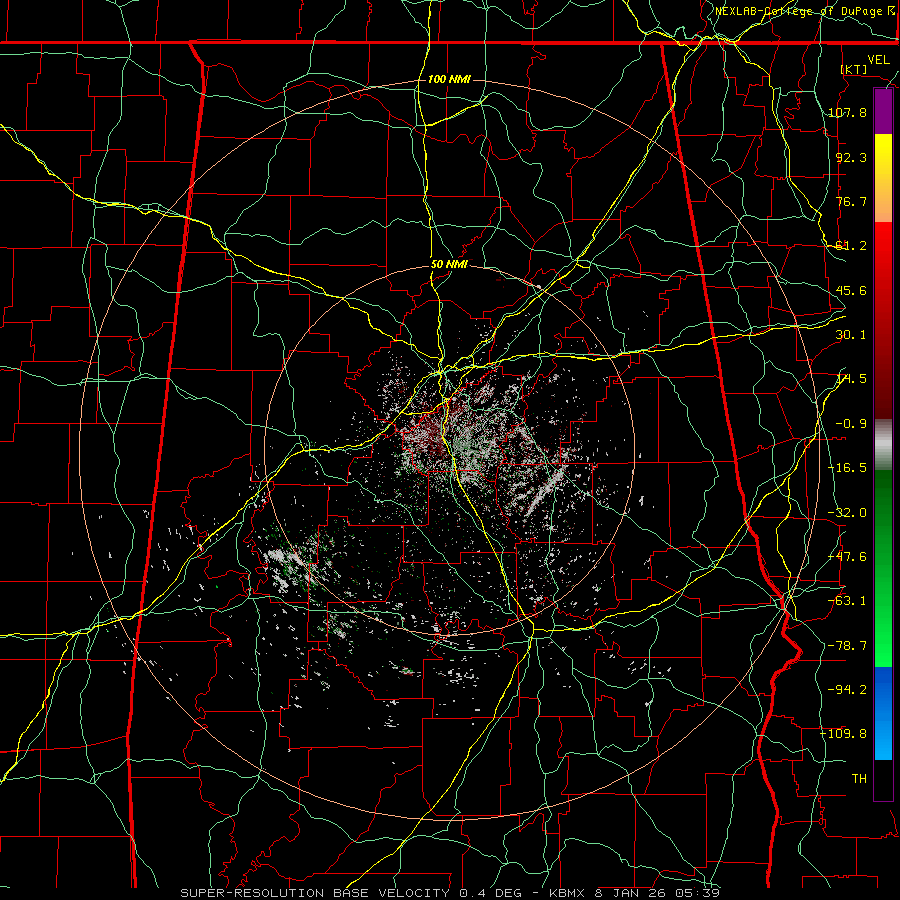Click the -78.7 scale value

[x=848, y=646]
